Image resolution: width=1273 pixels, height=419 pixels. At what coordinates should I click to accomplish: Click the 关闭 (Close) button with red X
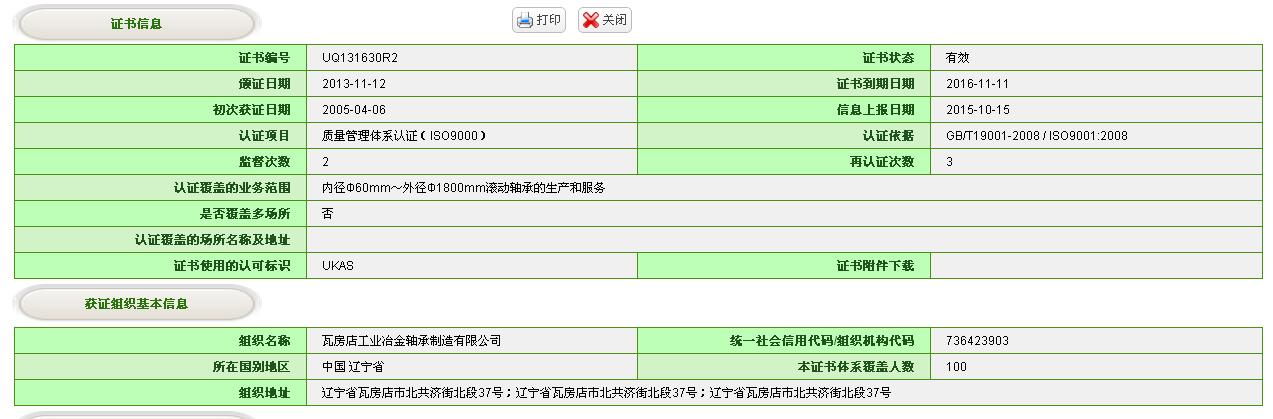coord(605,20)
